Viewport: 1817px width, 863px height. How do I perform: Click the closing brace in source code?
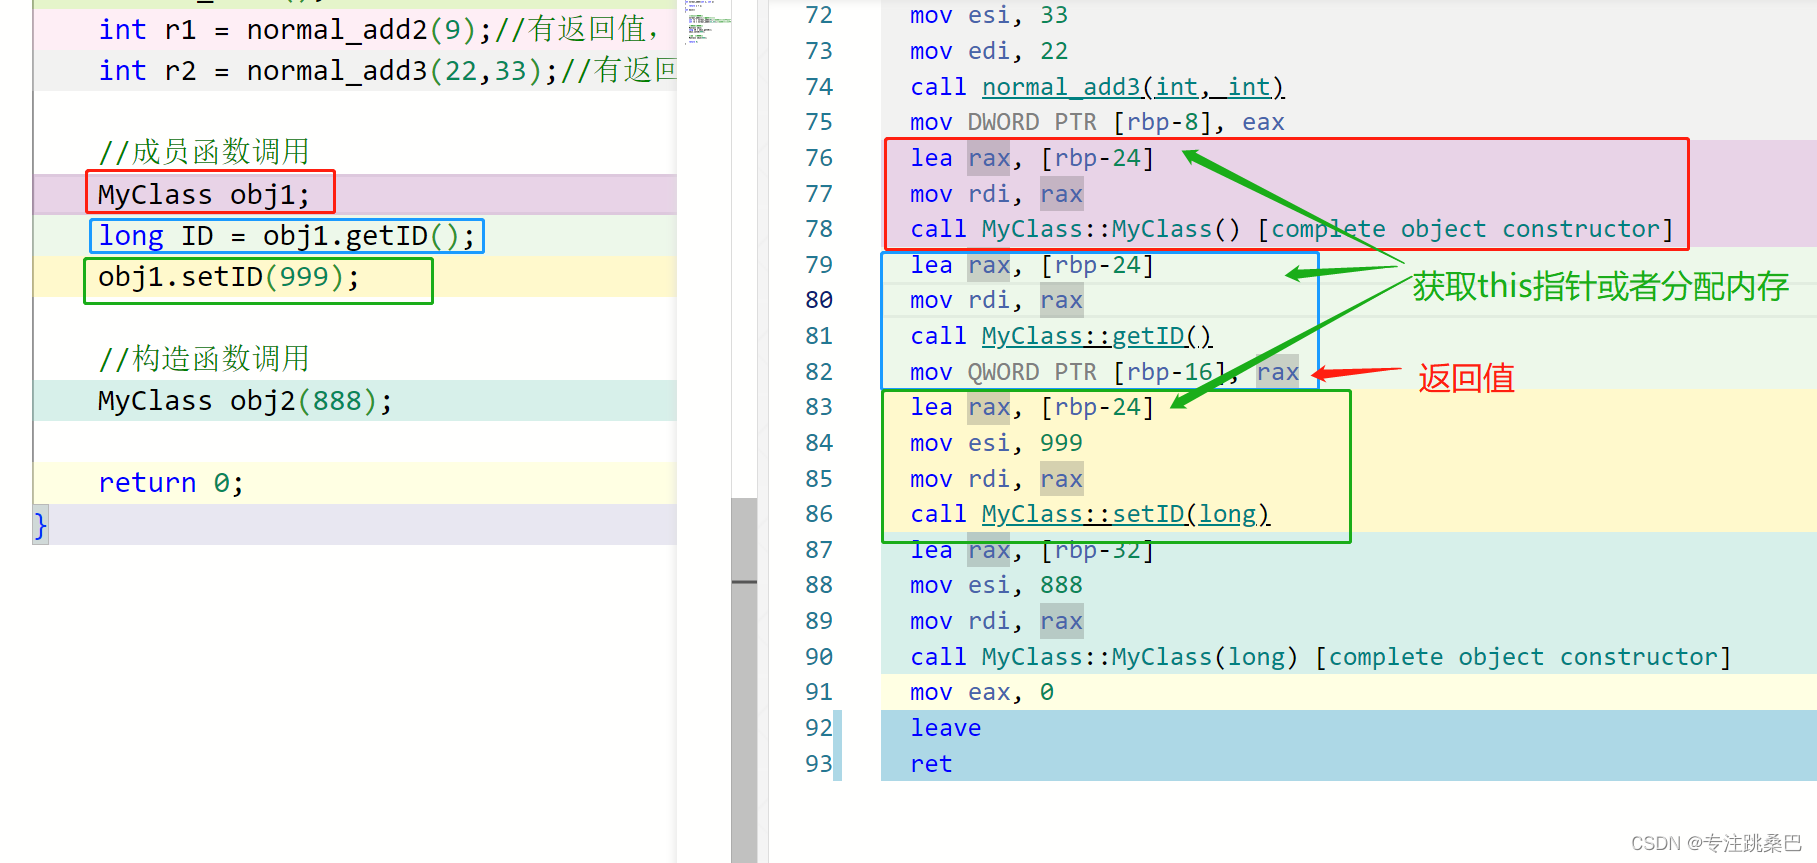[41, 524]
